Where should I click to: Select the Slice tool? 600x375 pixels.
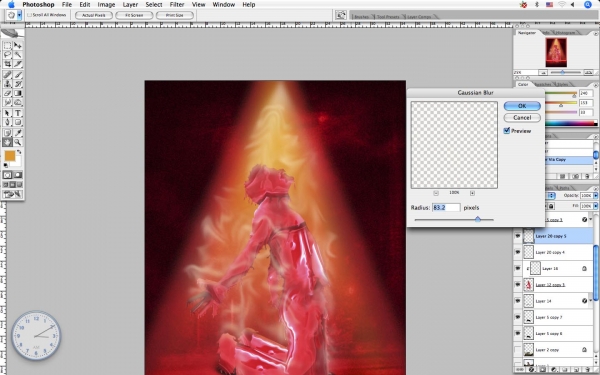(x=18, y=64)
